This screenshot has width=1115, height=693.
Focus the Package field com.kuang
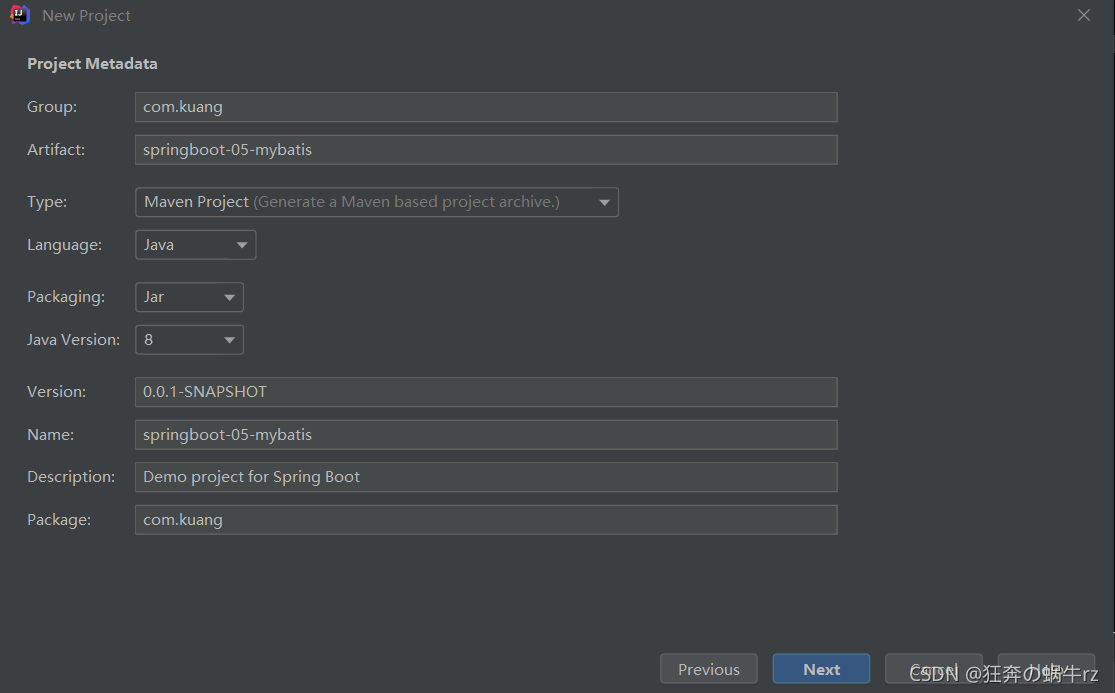point(486,520)
